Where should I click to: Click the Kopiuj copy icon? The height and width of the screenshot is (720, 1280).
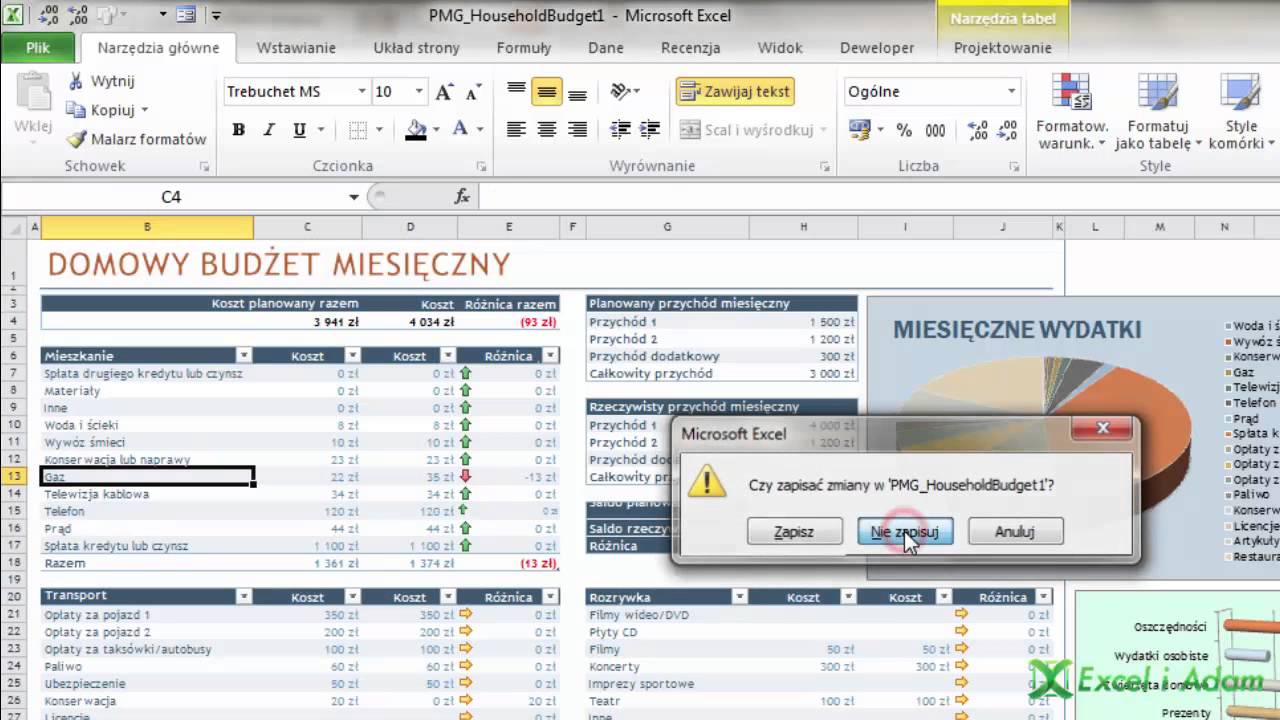76,110
